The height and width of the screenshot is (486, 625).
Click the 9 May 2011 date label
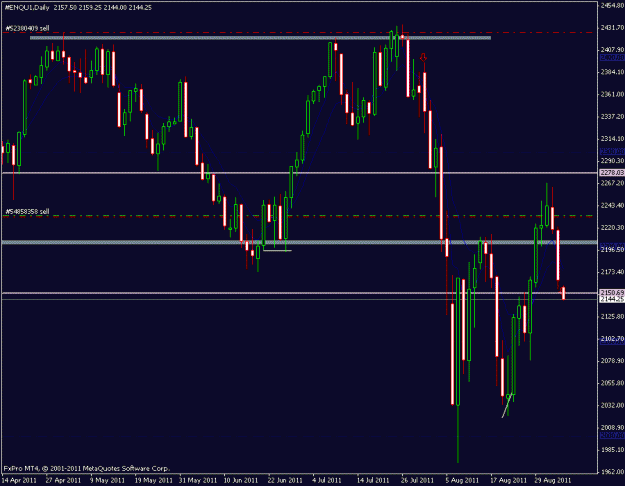pyautogui.click(x=107, y=480)
